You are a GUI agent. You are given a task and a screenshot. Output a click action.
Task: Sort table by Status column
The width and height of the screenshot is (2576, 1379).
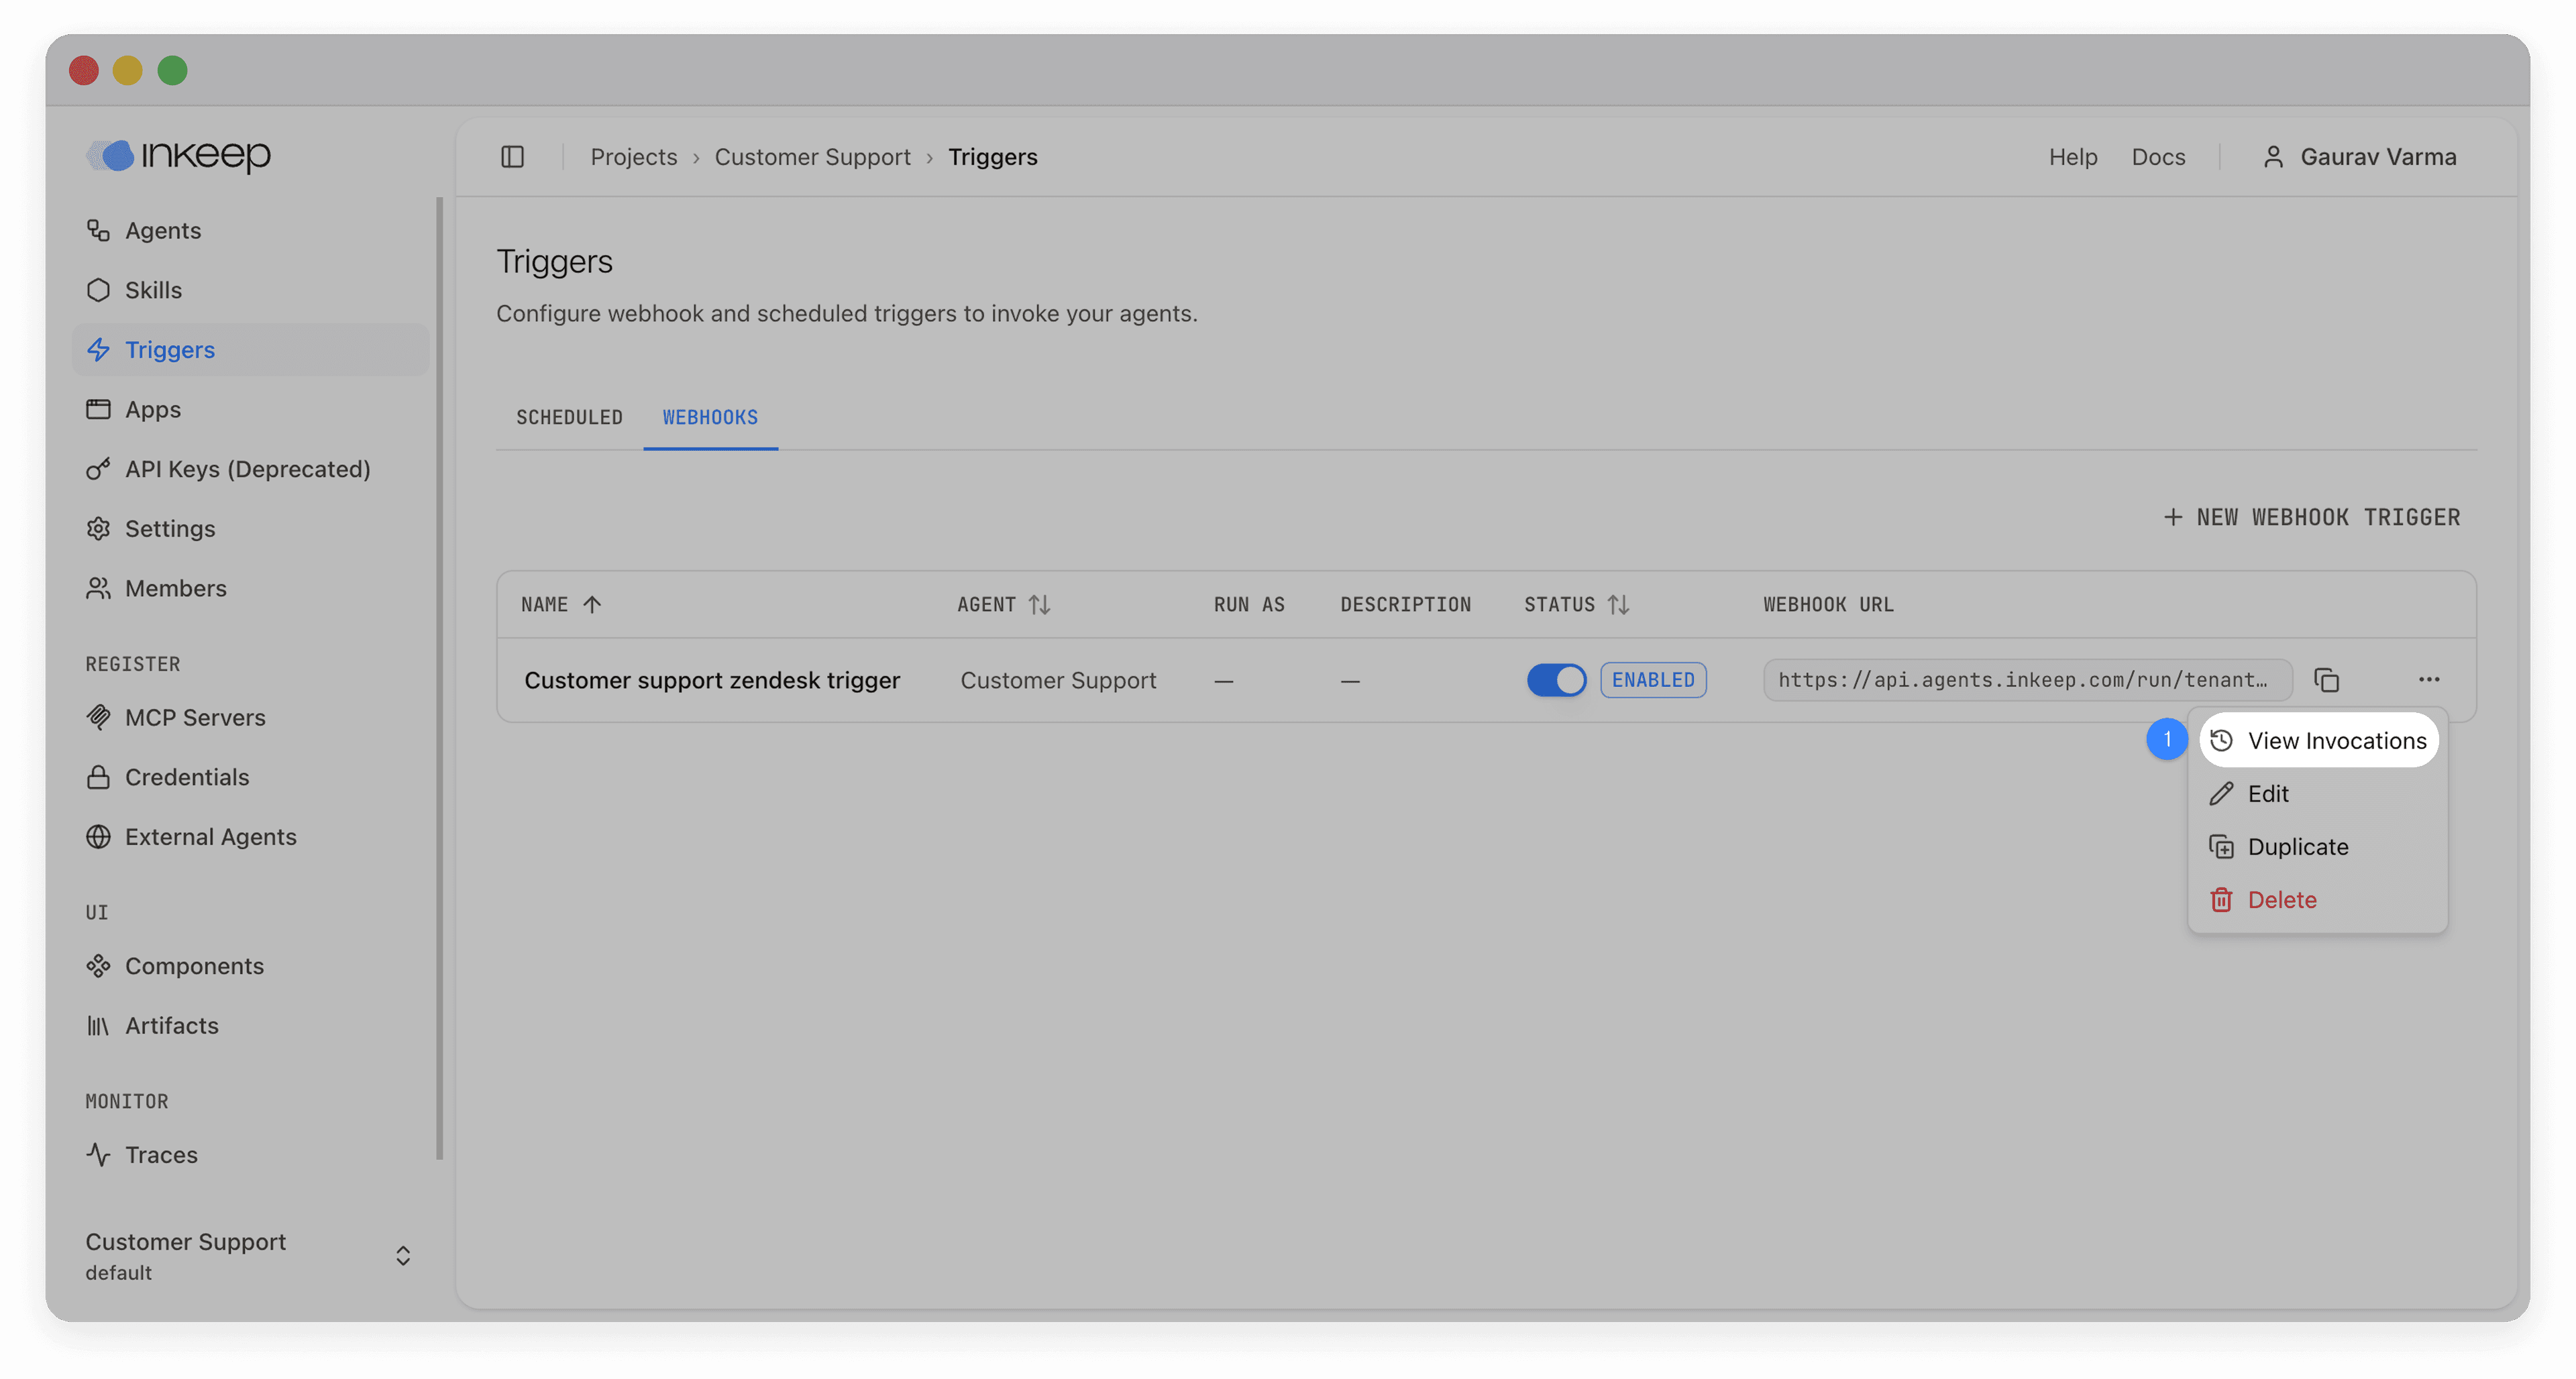pyautogui.click(x=1577, y=604)
